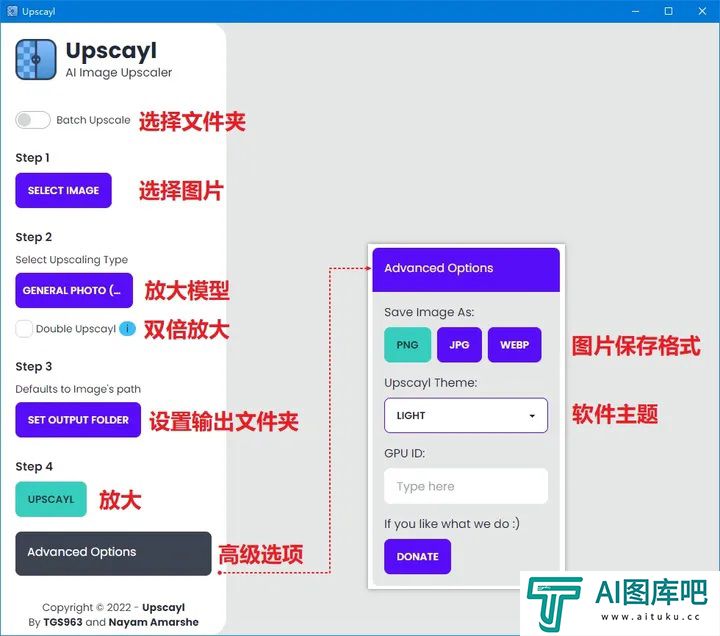Click the SET OUTPUT FOLDER button
Screen dimensions: 720x636
coord(78,420)
